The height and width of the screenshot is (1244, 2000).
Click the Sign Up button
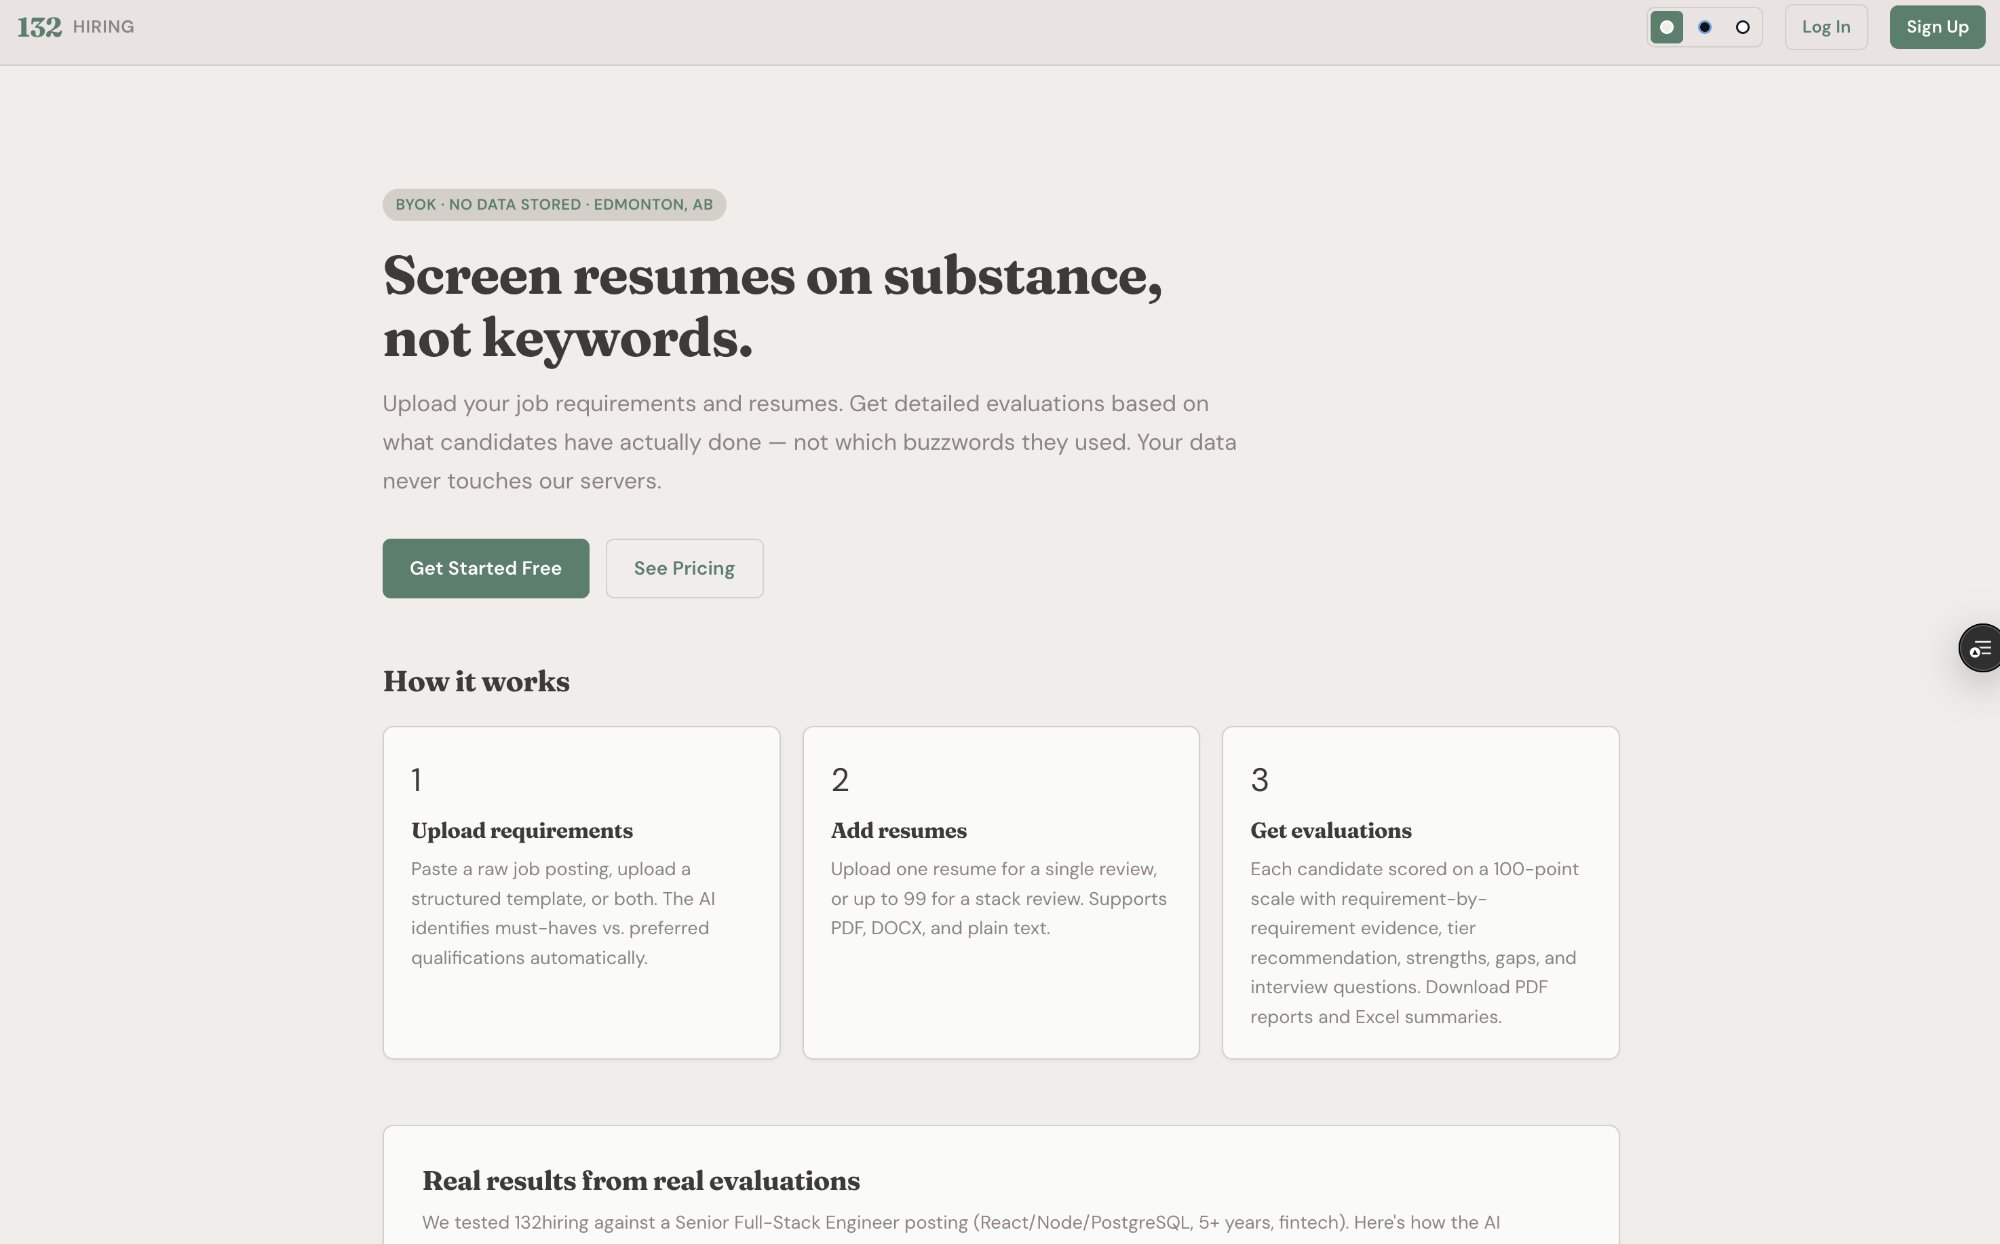[1936, 27]
